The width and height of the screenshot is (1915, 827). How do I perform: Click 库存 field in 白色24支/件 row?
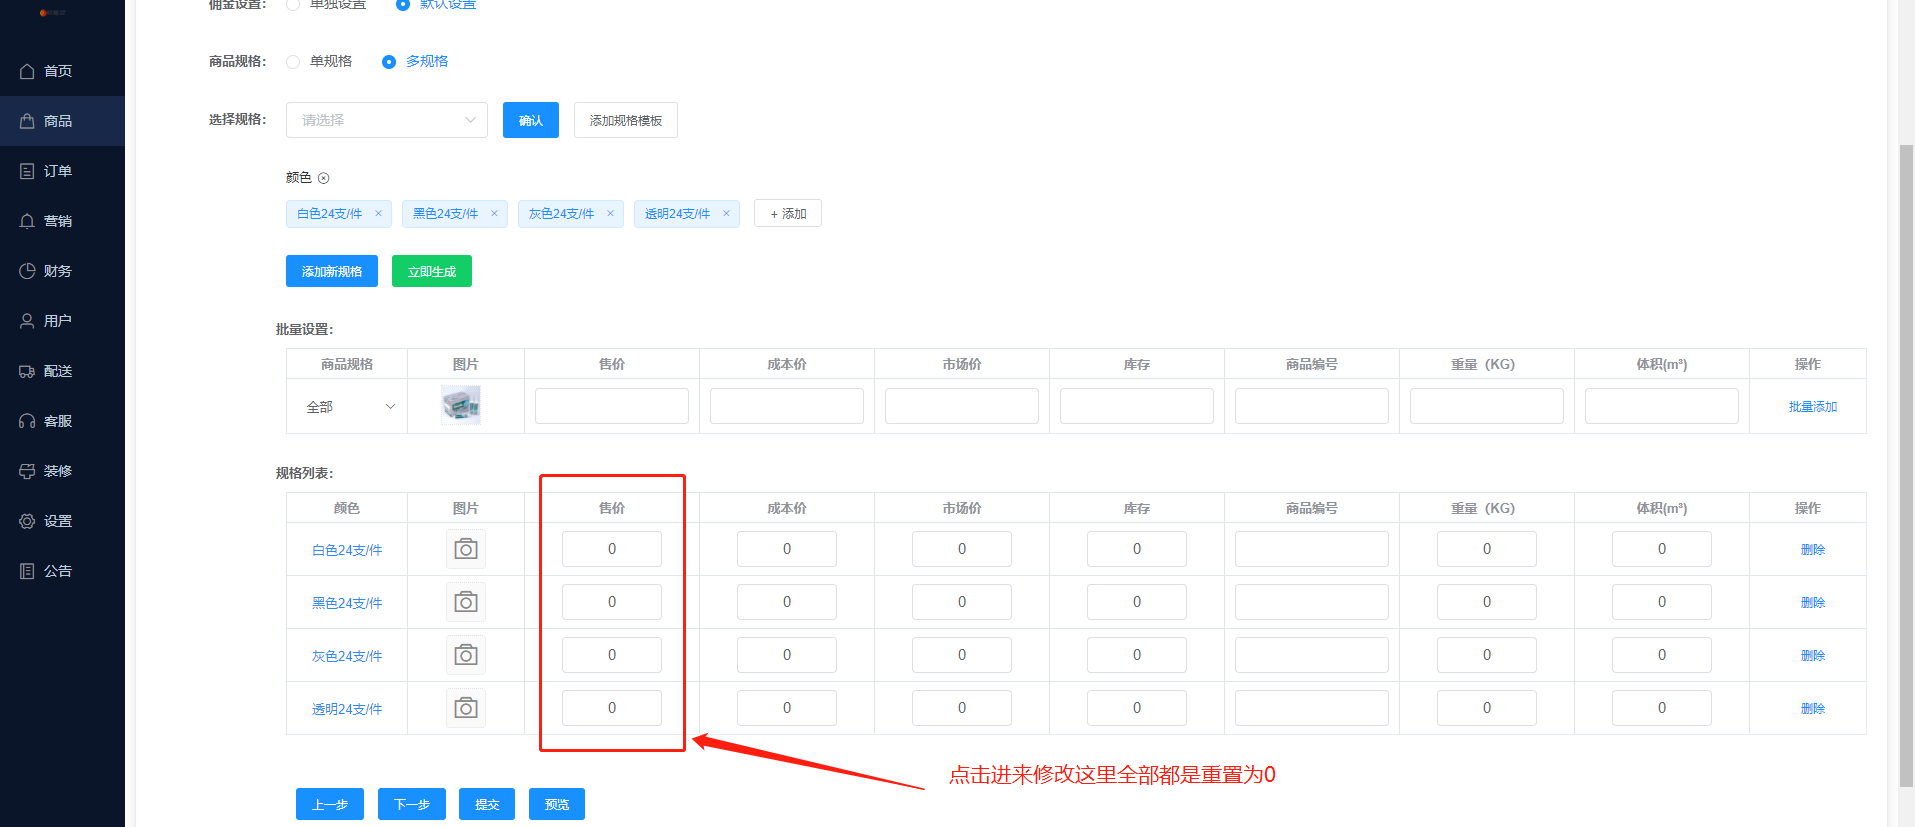(1137, 549)
